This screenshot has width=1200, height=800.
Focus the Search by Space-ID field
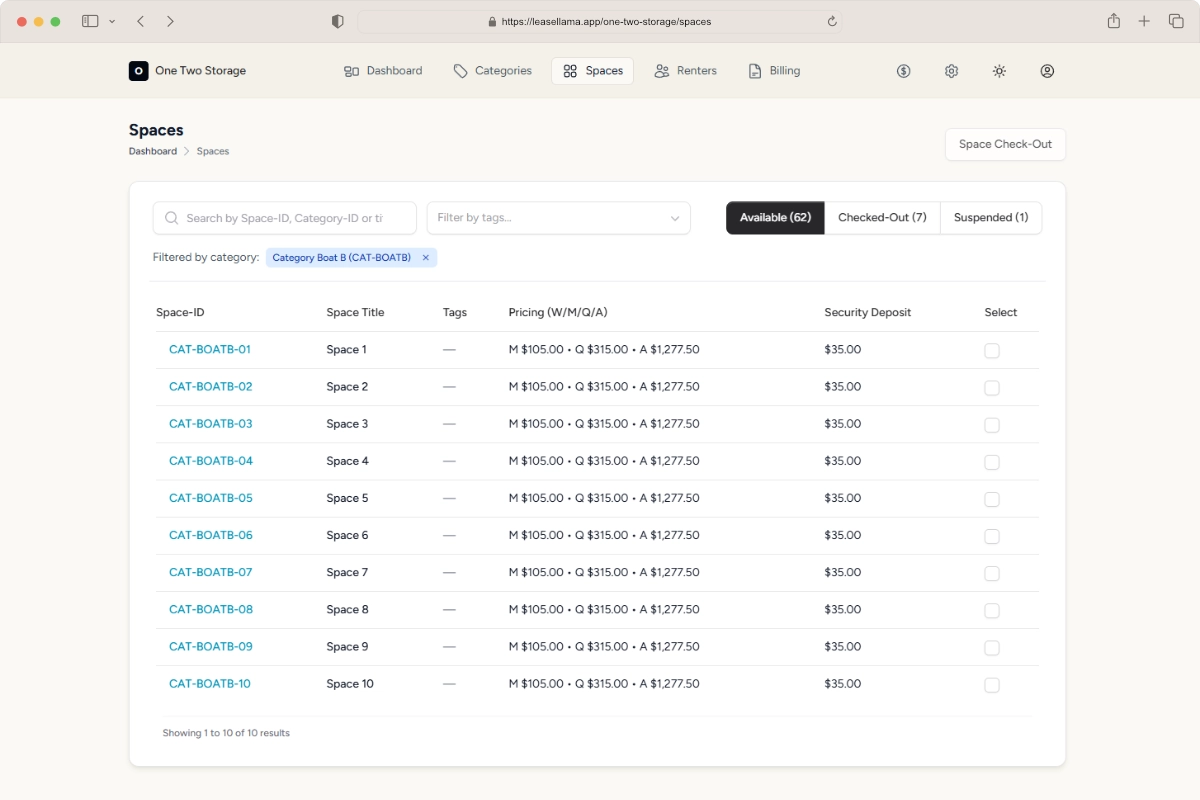tap(285, 218)
